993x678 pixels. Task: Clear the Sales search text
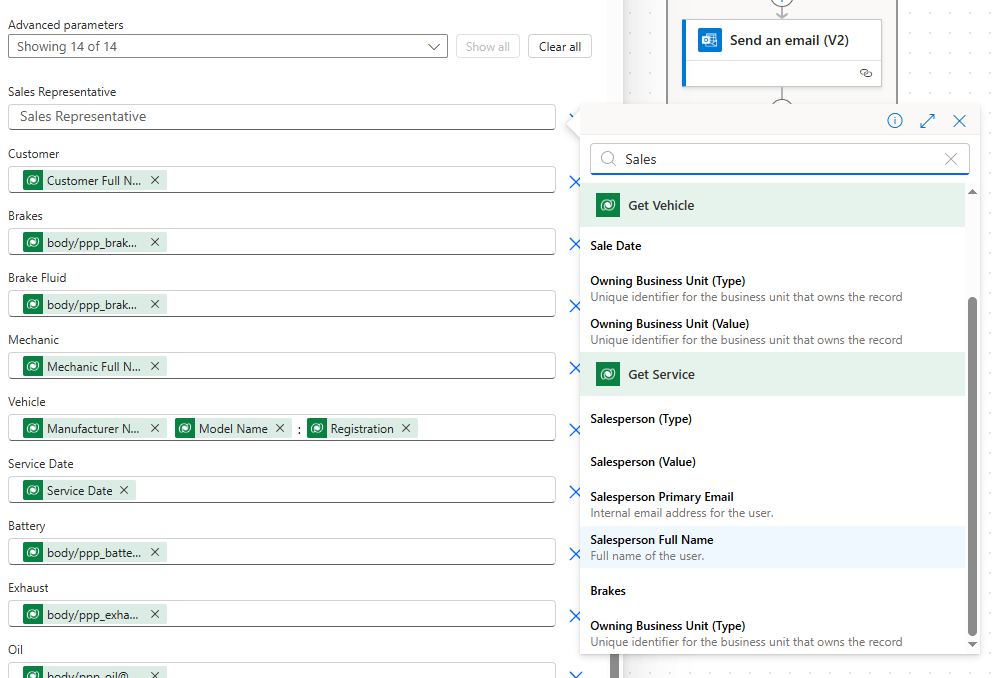(950, 159)
